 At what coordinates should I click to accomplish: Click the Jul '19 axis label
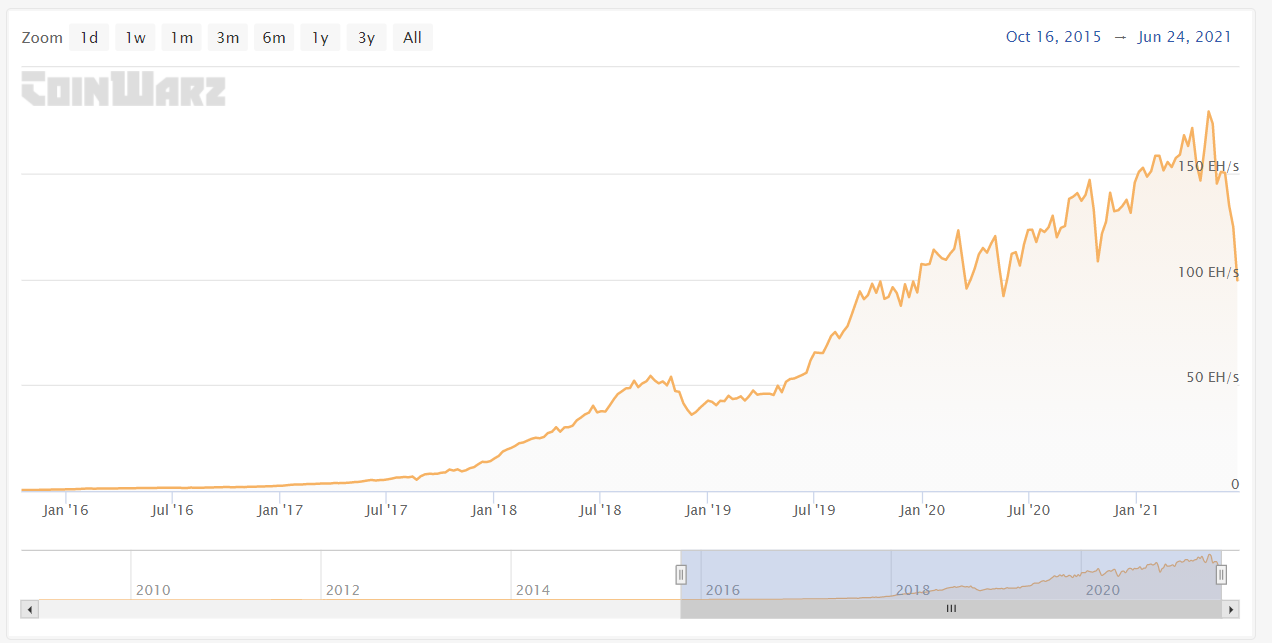(814, 510)
